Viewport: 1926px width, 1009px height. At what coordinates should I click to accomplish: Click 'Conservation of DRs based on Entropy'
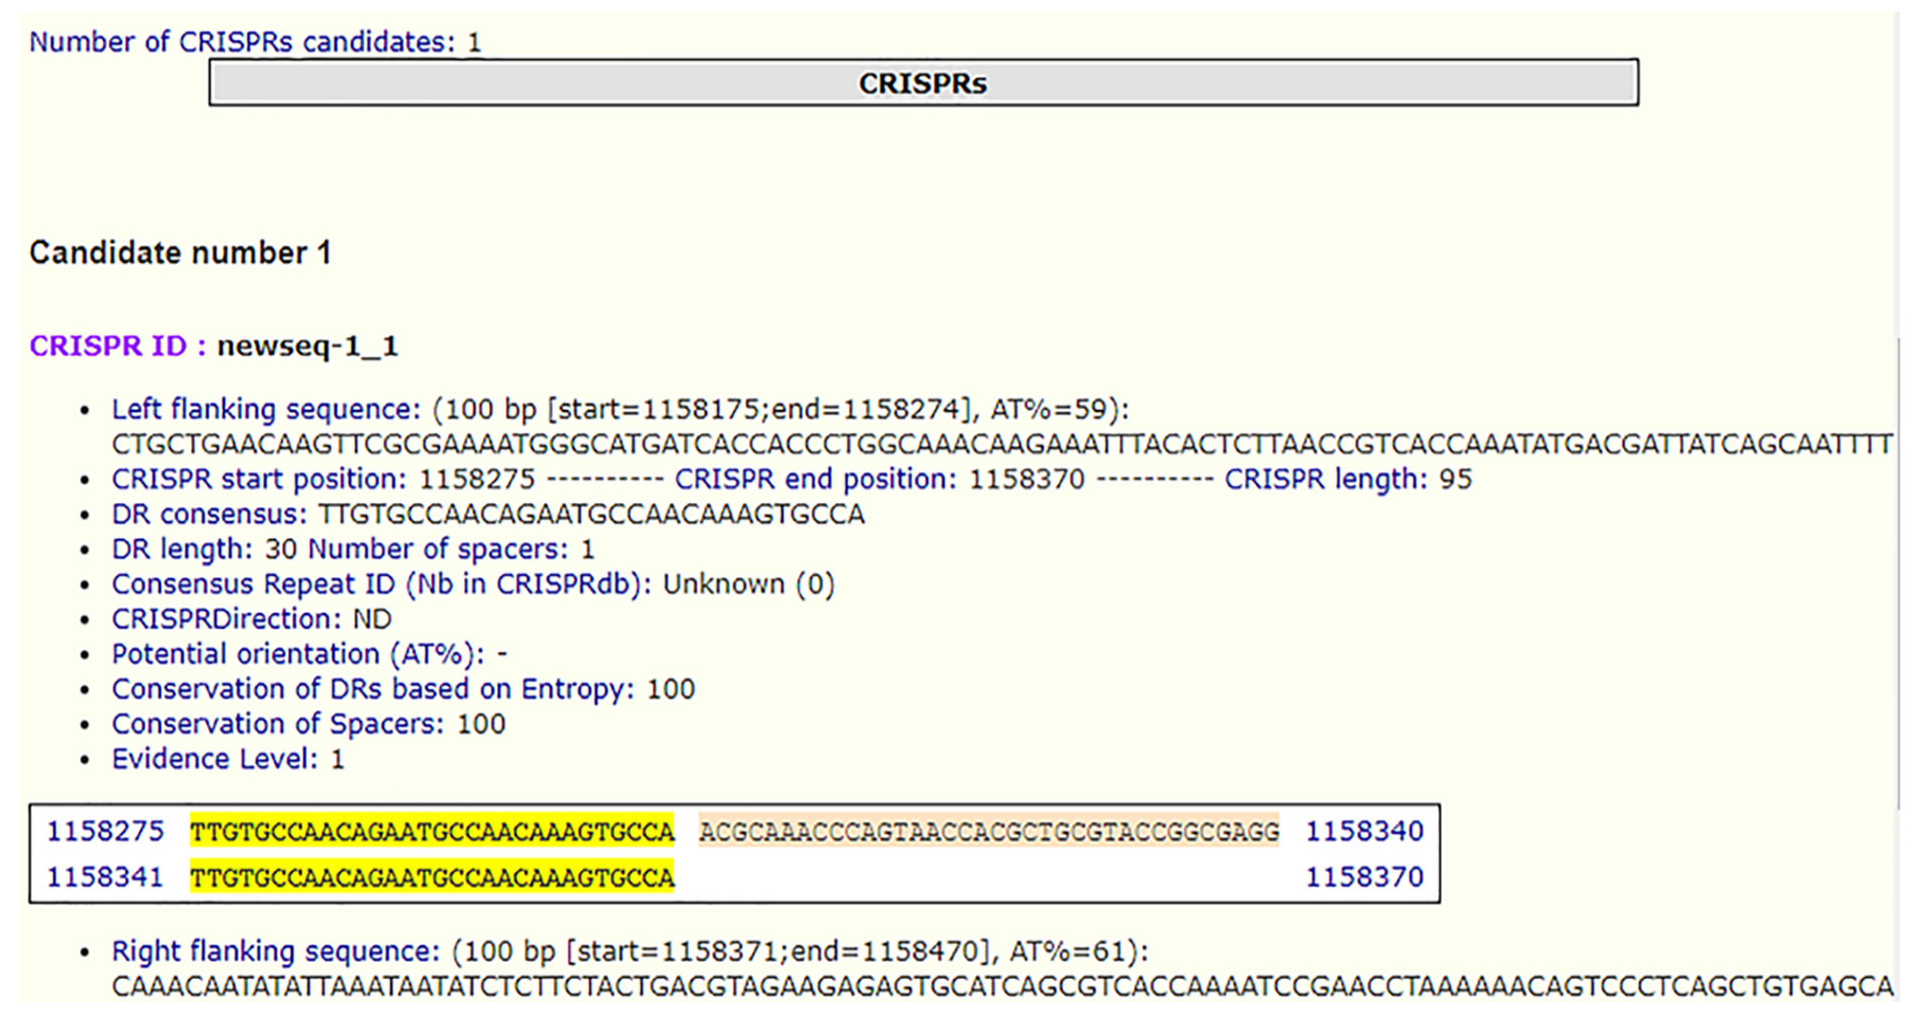(x=372, y=690)
